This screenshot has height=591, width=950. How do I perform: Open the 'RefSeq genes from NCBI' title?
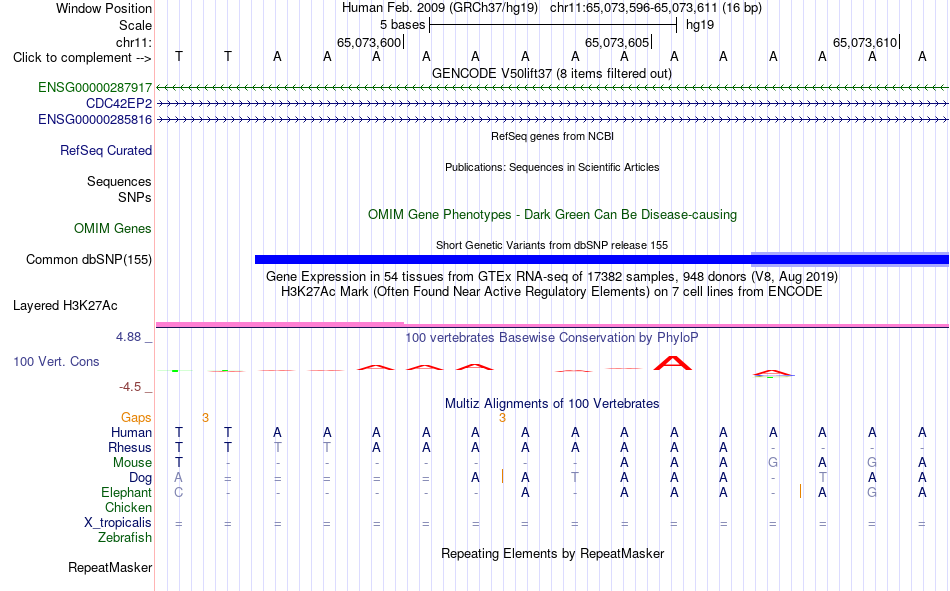coord(553,136)
